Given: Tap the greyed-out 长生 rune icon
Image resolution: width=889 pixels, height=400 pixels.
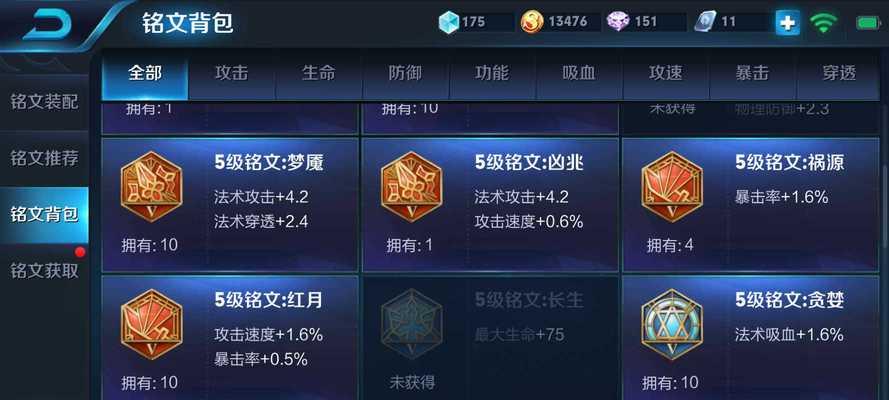Looking at the screenshot, I should point(412,324).
